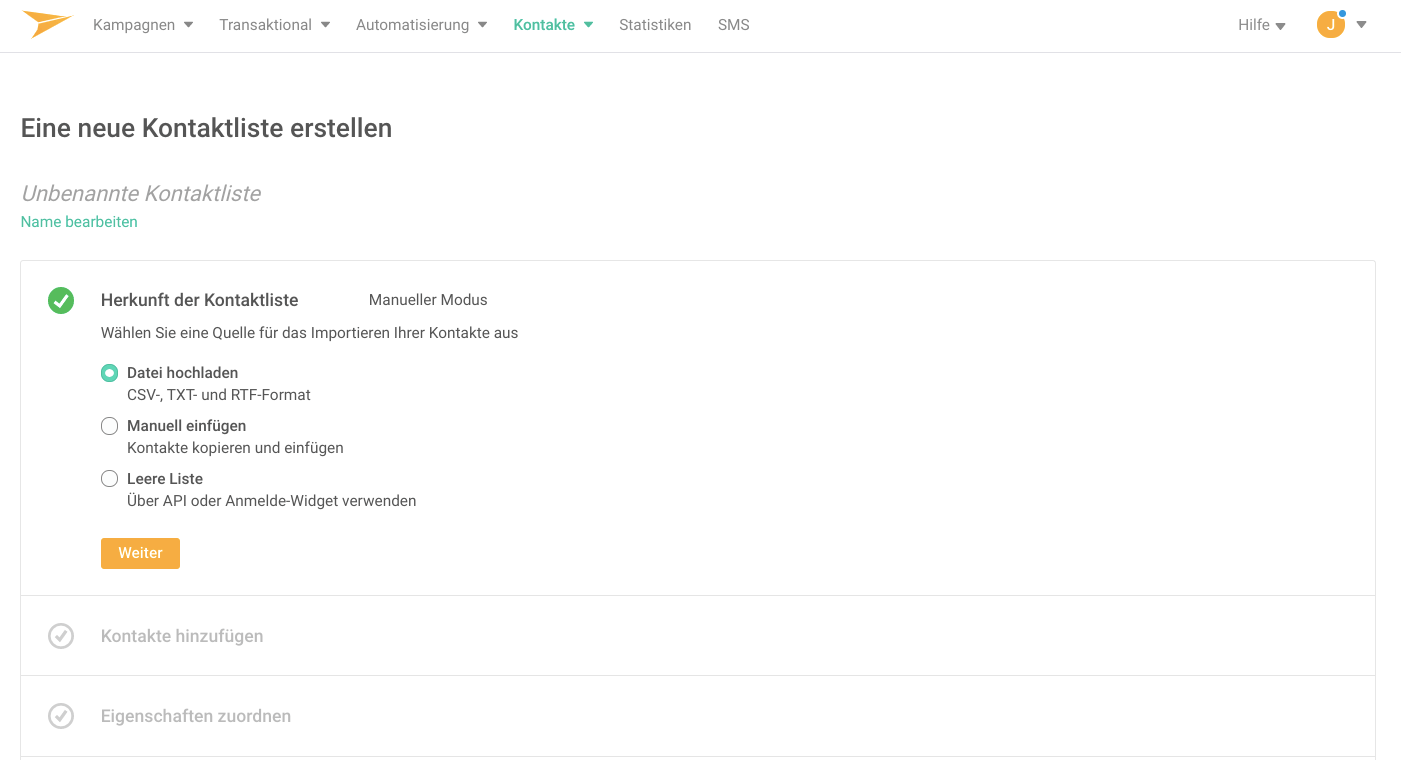Click Kontakte kopieren und einfügen description
Screen dimensions: 1401x760
pyautogui.click(x=235, y=448)
